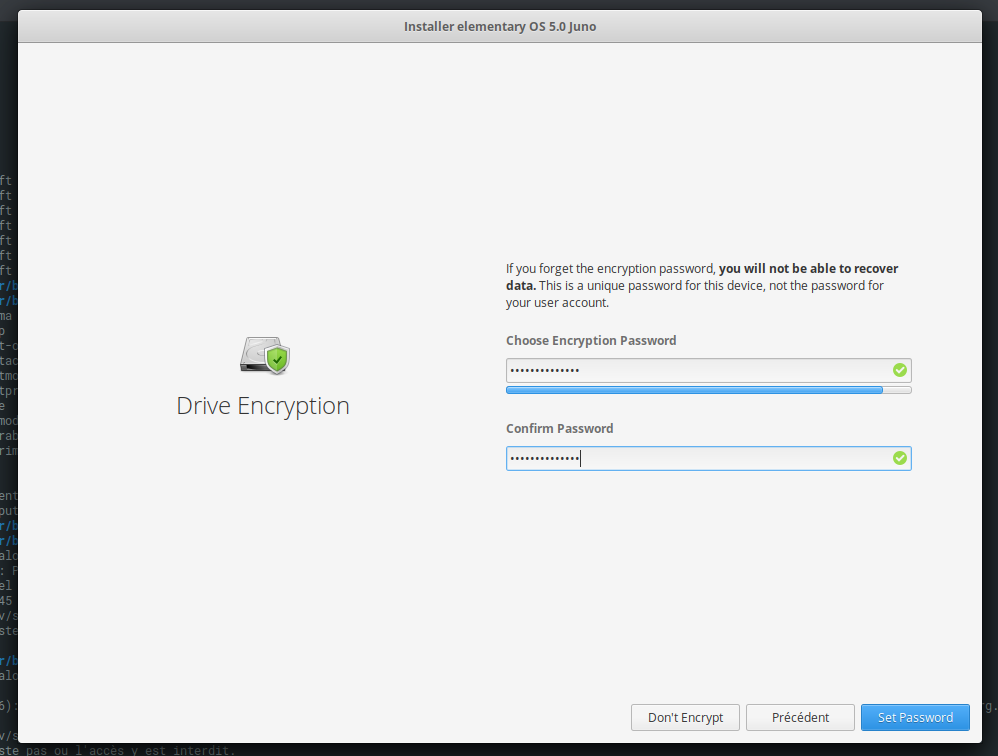Image resolution: width=998 pixels, height=756 pixels.
Task: Click the Set Password button
Action: tap(915, 717)
